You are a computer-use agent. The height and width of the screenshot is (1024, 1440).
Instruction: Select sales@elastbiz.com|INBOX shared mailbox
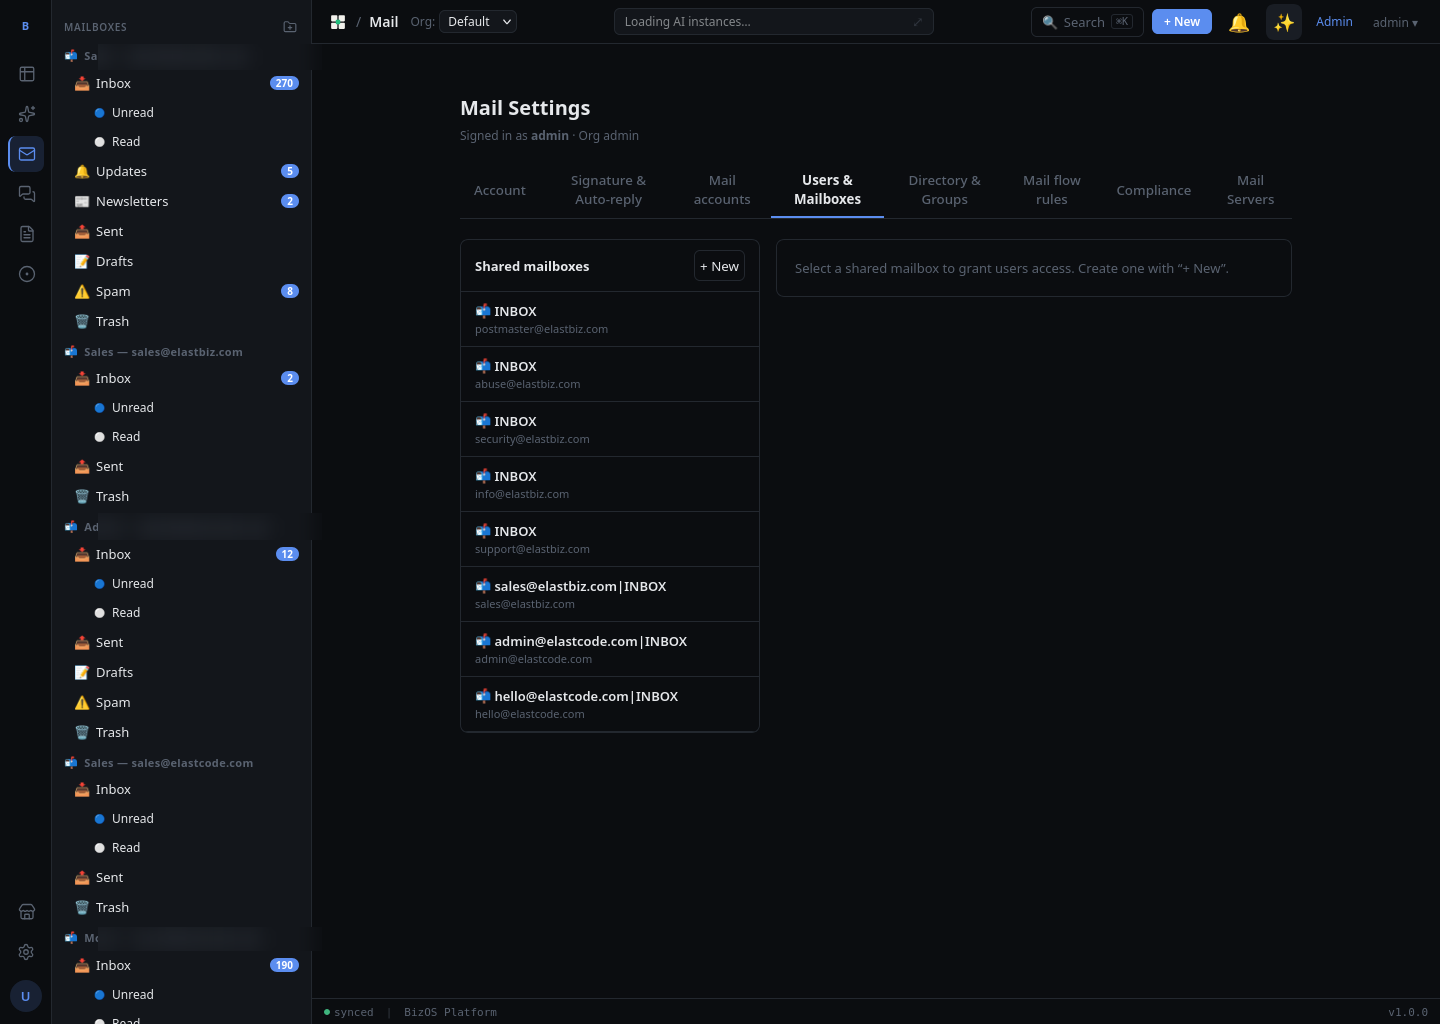tap(610, 594)
